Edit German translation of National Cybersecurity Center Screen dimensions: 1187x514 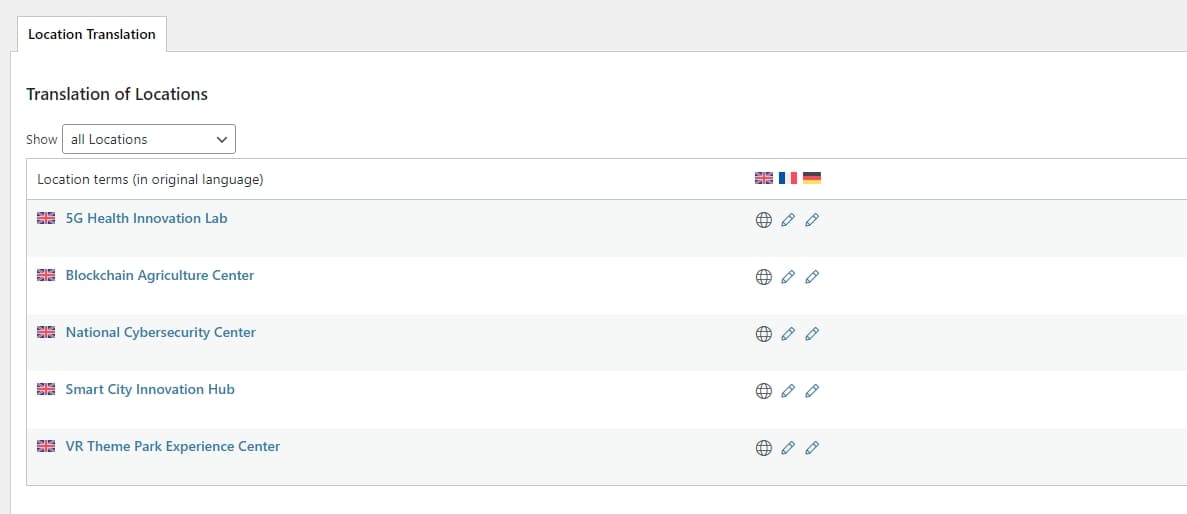pyautogui.click(x=812, y=334)
